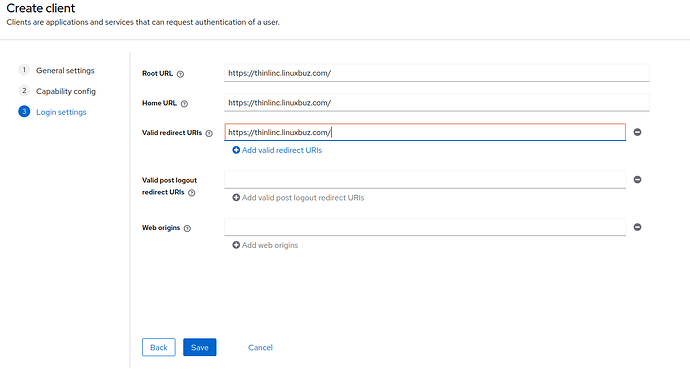Click the Back button
Screen dimensions: 690x372
(x=159, y=347)
